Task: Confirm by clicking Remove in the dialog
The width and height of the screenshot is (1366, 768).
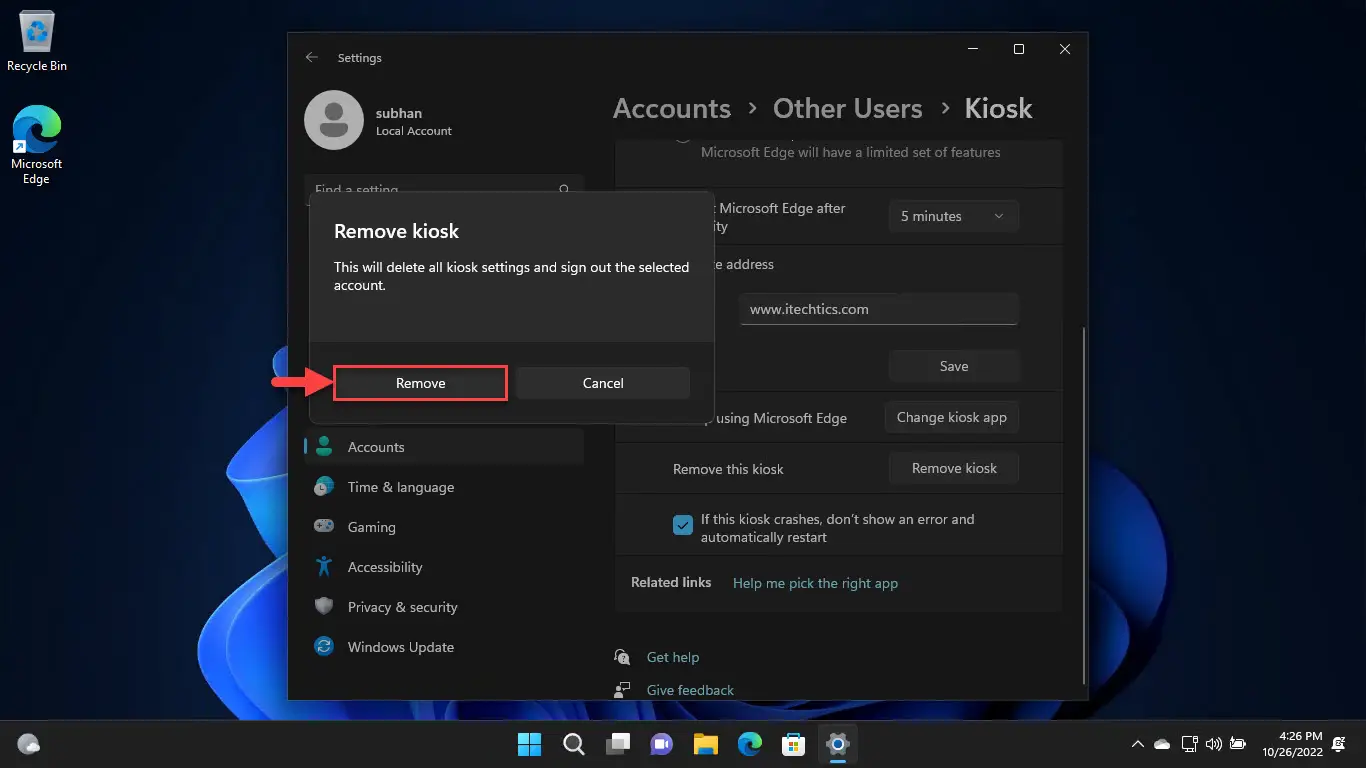Action: click(x=420, y=383)
